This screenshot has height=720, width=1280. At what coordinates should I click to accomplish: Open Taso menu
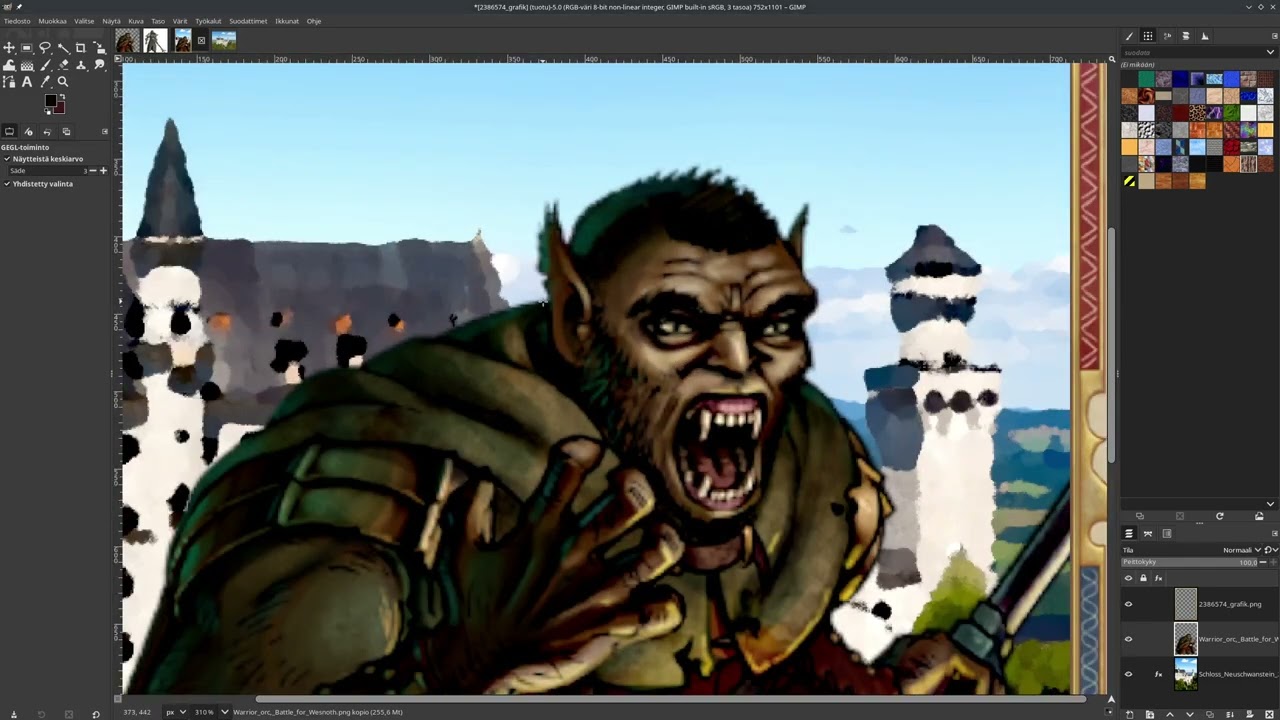point(158,21)
